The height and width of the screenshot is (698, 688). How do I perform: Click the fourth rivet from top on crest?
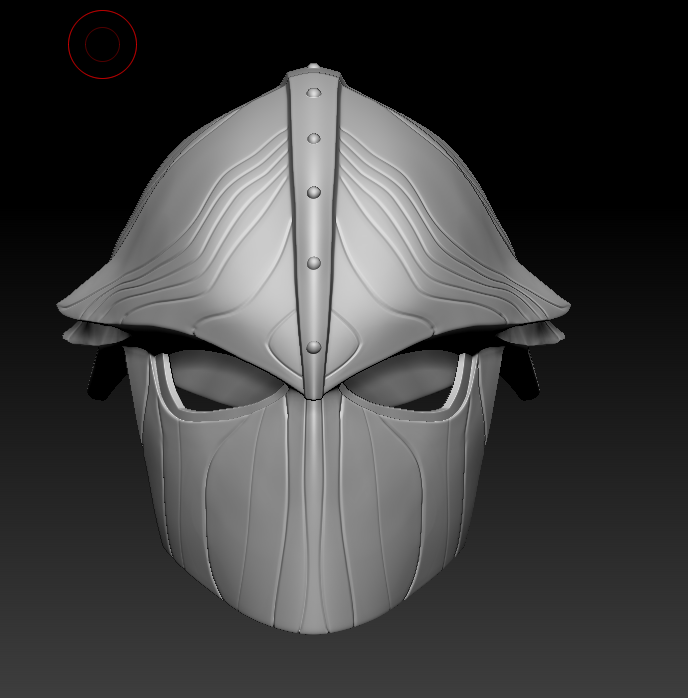tap(314, 263)
